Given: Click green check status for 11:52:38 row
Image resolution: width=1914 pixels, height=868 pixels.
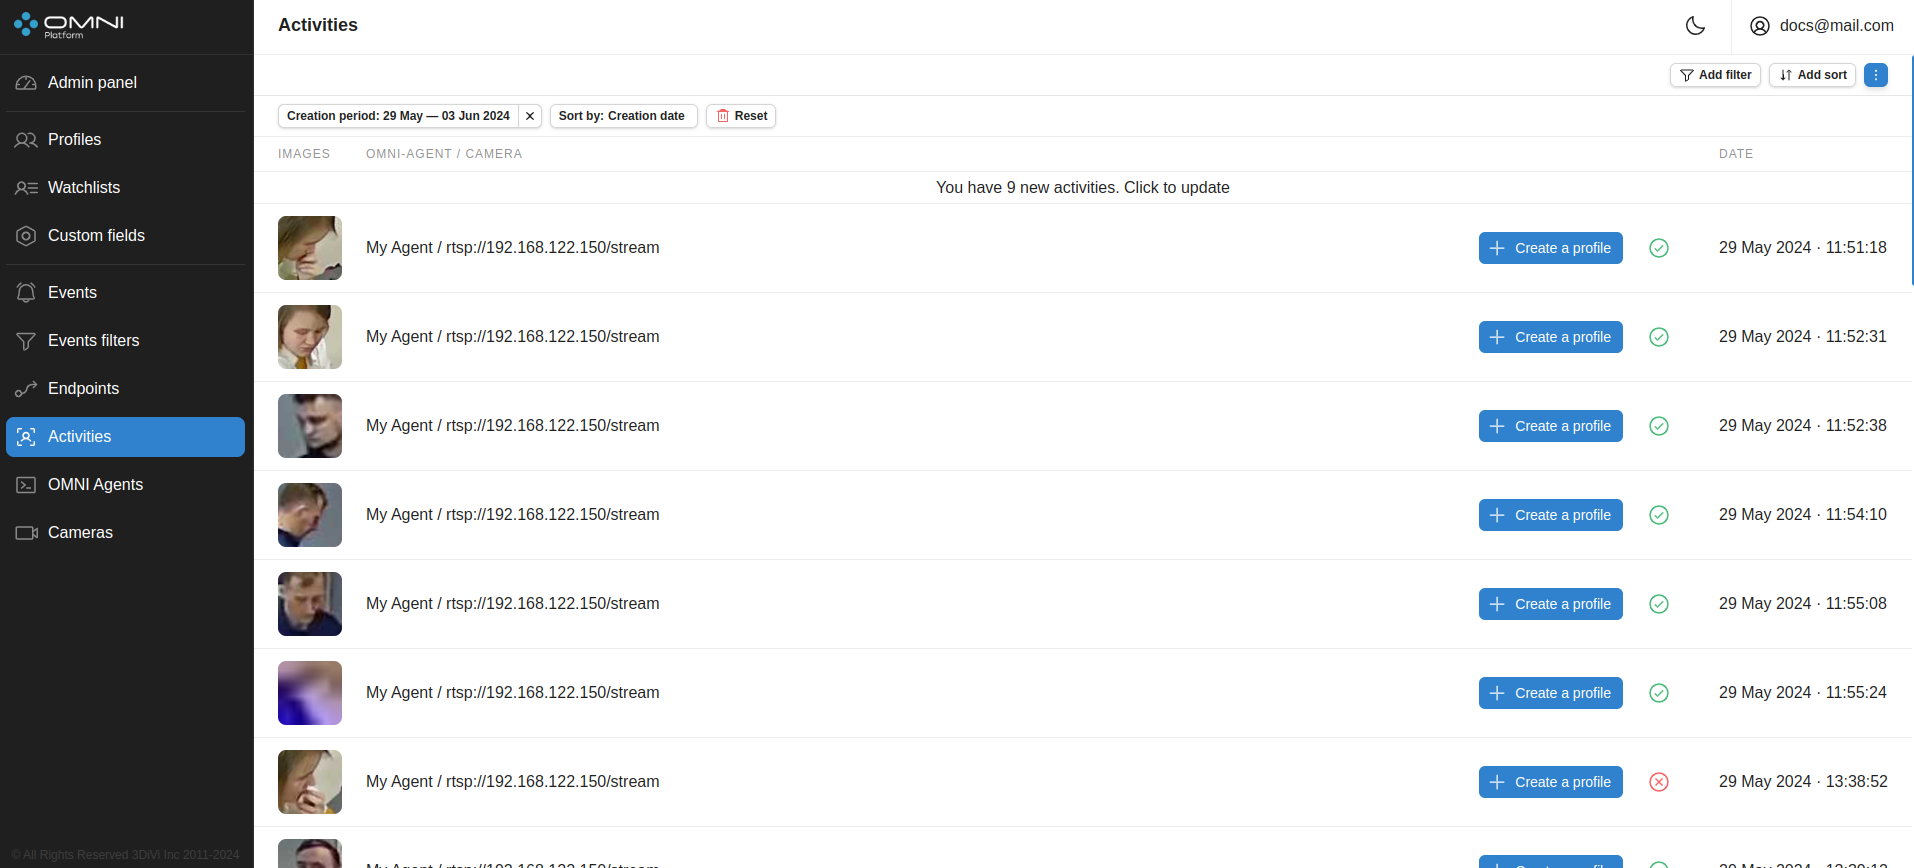Looking at the screenshot, I should pos(1659,426).
